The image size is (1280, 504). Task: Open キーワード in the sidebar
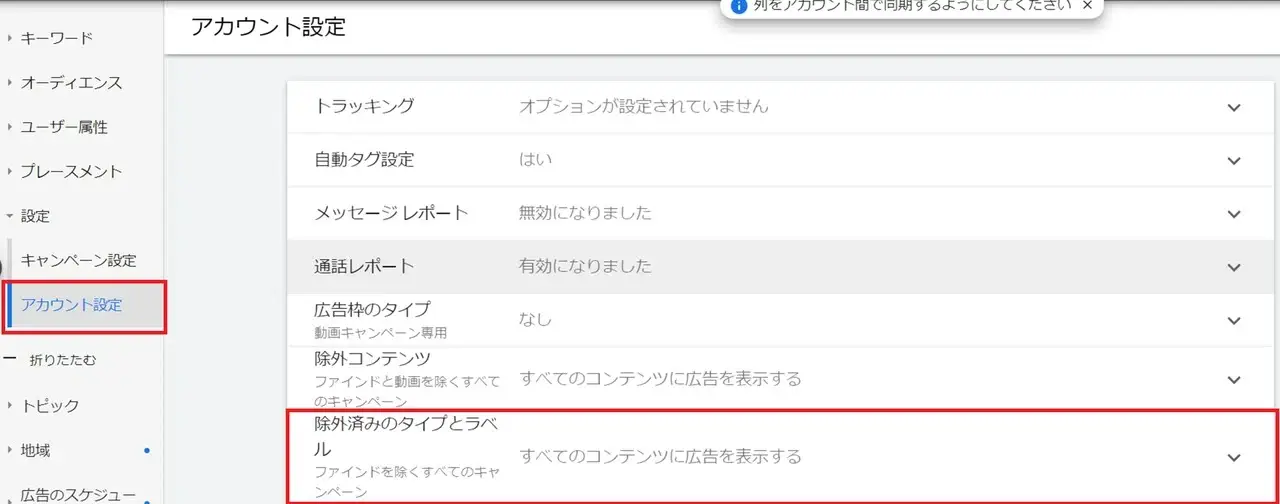[56, 38]
